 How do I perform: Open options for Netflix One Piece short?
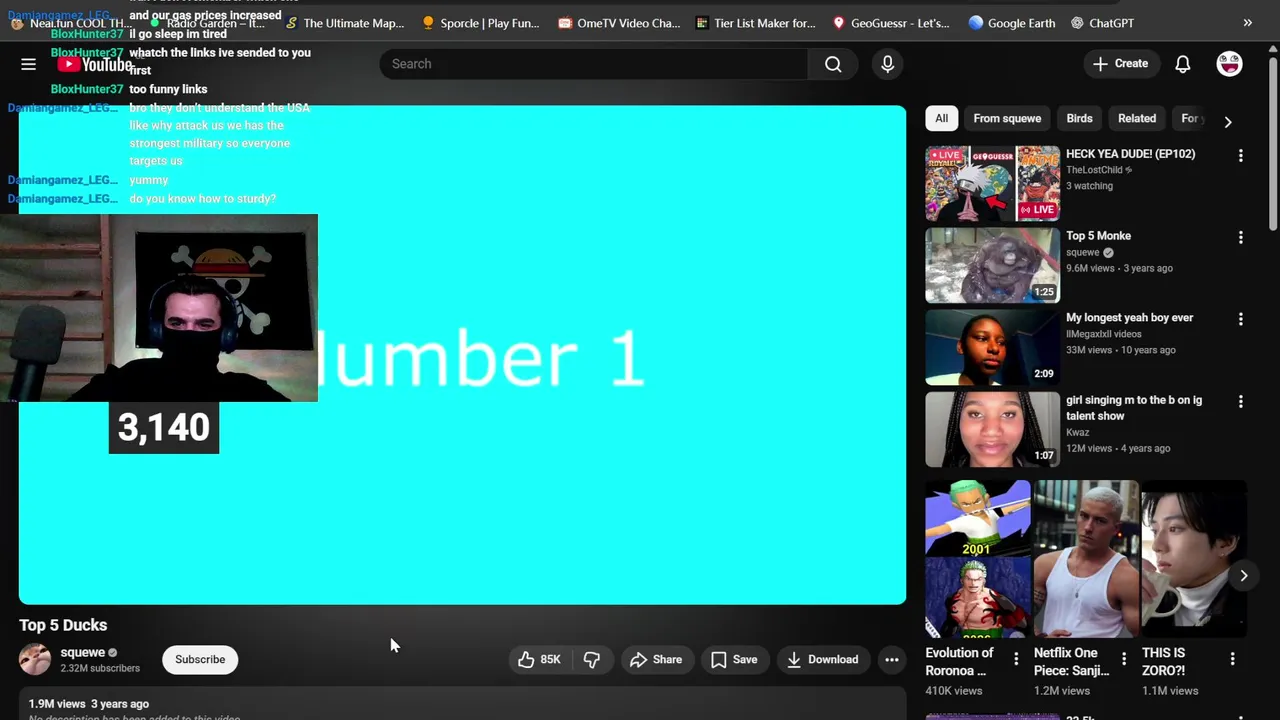1124,659
